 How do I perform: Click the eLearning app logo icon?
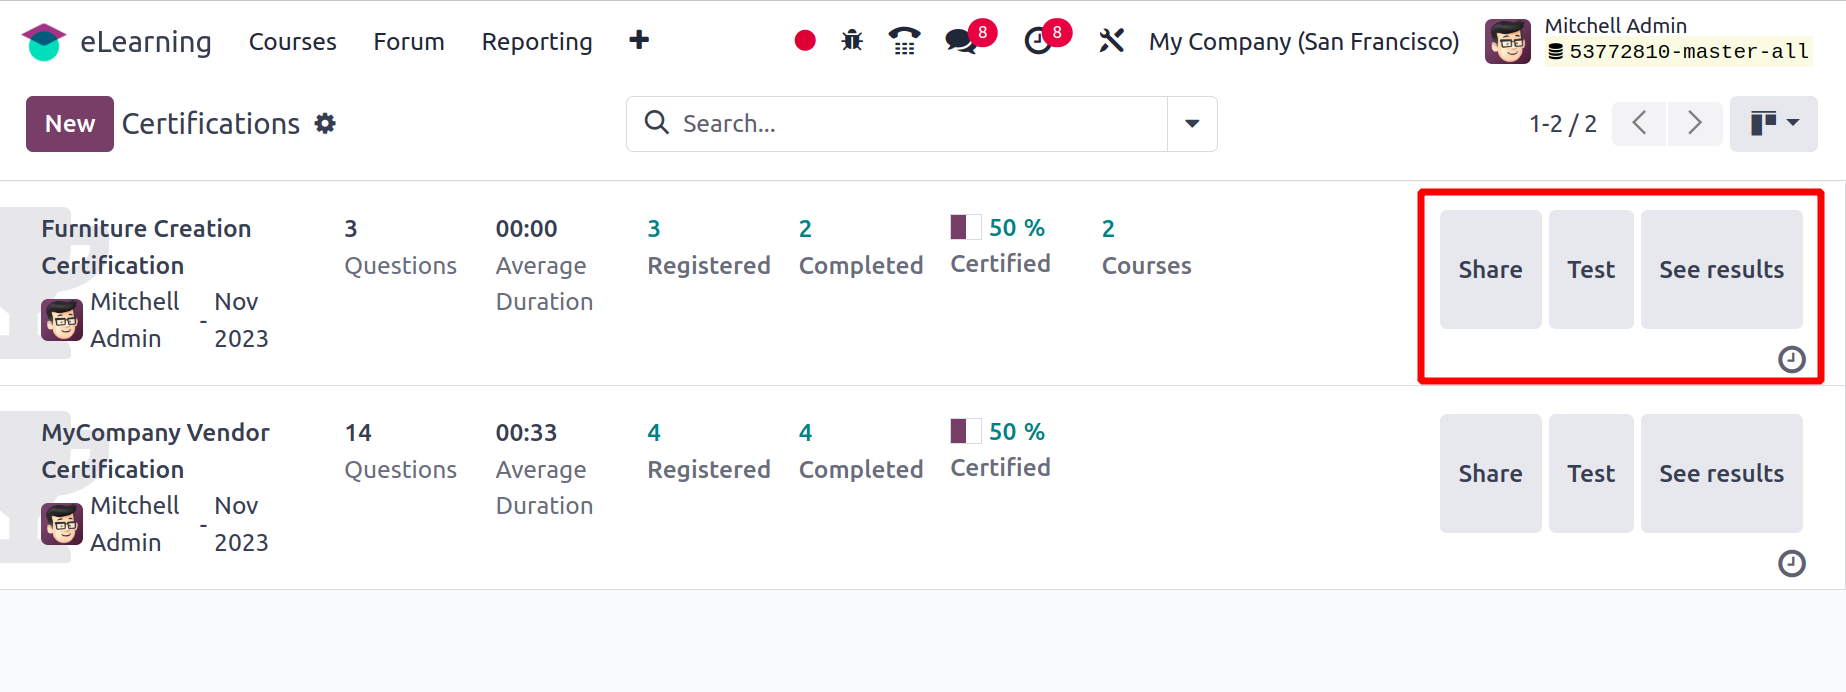[x=43, y=42]
